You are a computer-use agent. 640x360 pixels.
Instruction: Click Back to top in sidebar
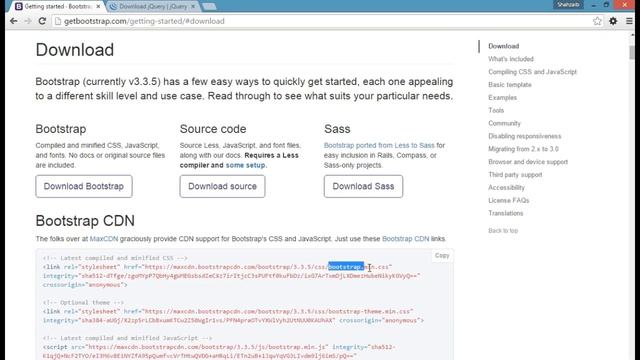[x=503, y=231]
